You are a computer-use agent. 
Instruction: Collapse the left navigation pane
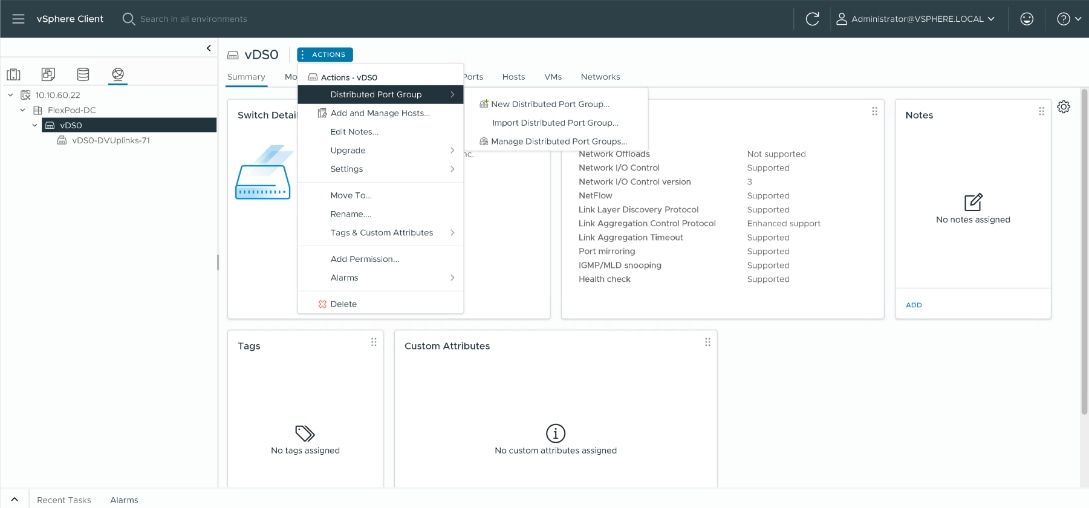(208, 48)
